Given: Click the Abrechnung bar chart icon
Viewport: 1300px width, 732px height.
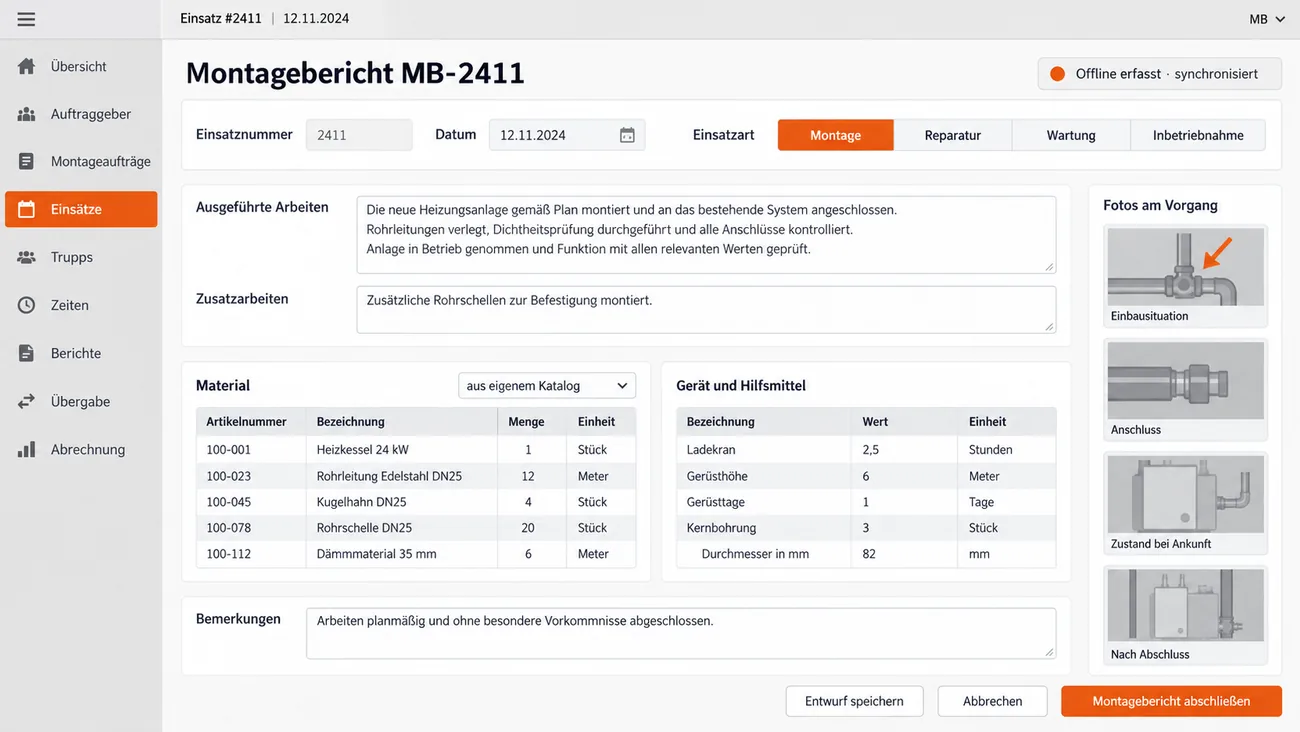Looking at the screenshot, I should pyautogui.click(x=27, y=449).
